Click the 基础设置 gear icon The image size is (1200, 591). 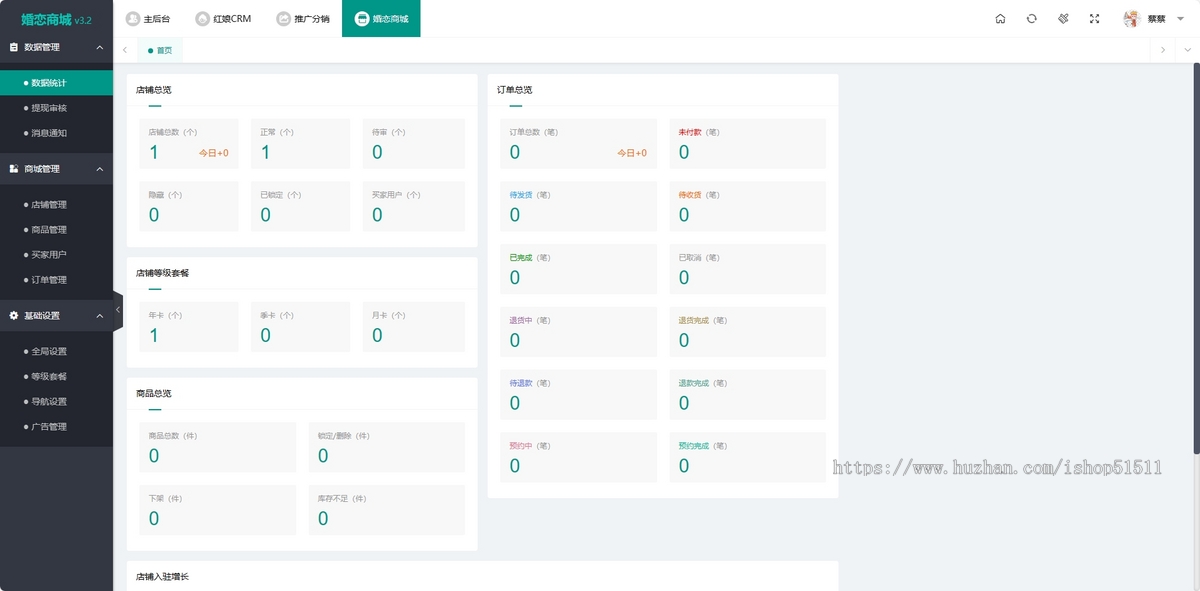point(14,315)
